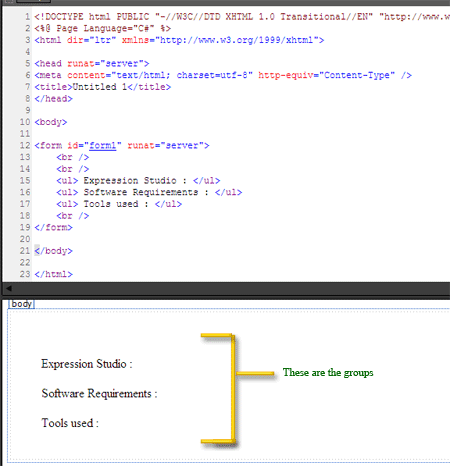Image resolution: width=450 pixels, height=466 pixels.
Task: Click "Expression Studio :" in design view
Action: point(87,364)
